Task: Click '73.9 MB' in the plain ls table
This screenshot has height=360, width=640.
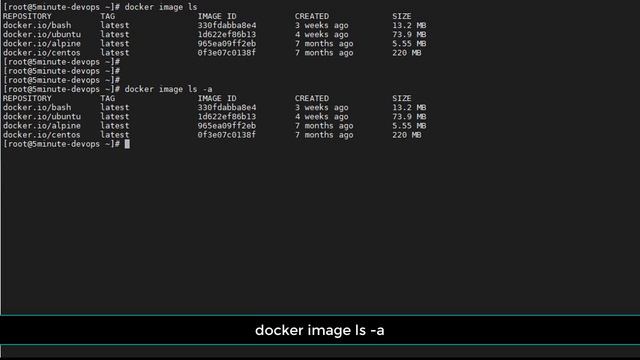Action: pos(409,35)
